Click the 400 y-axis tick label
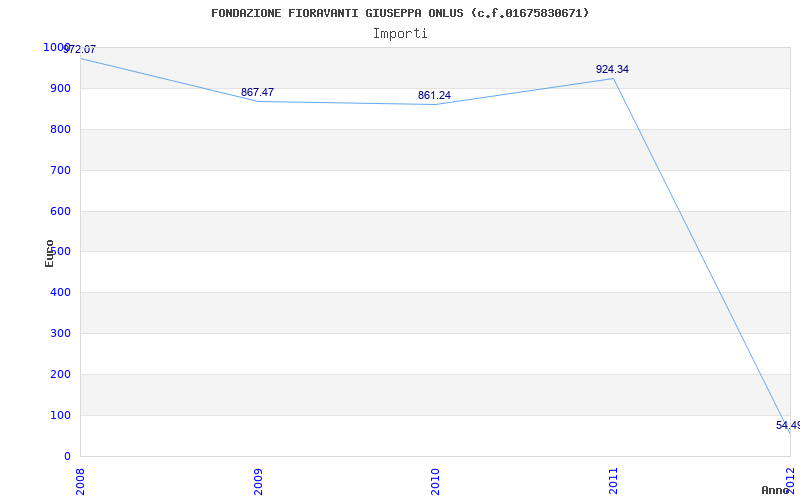800x500 pixels. coord(60,293)
